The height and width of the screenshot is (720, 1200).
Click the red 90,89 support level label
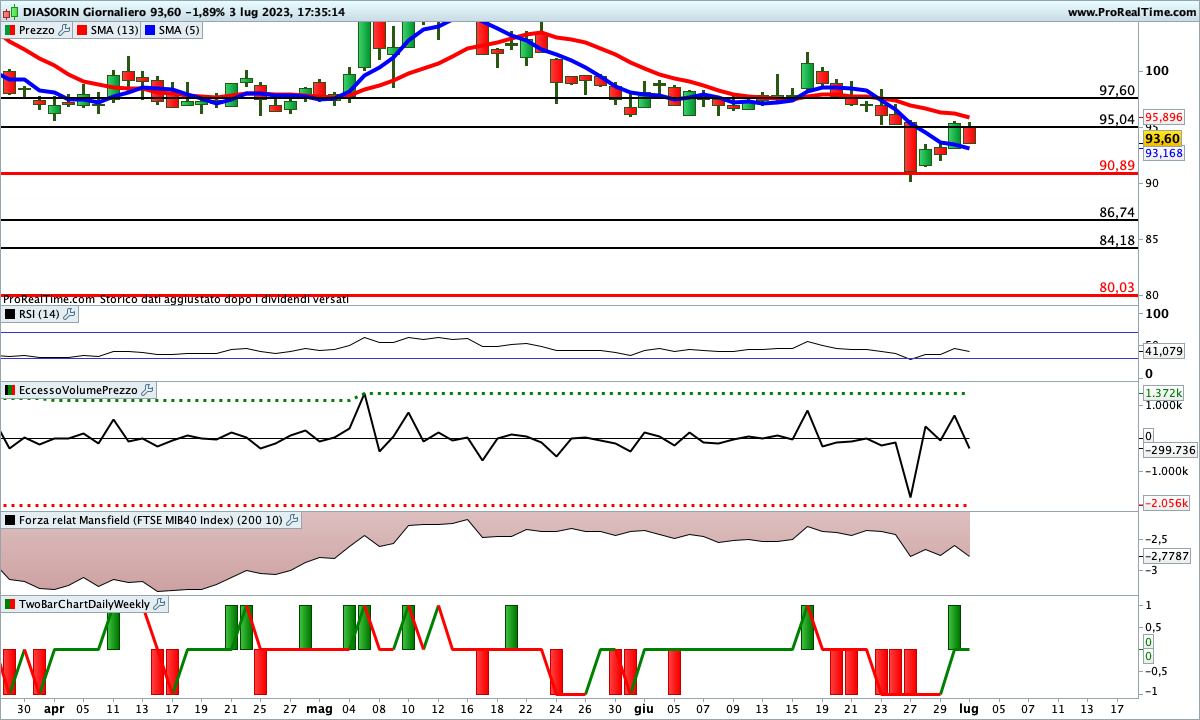pyautogui.click(x=1117, y=165)
